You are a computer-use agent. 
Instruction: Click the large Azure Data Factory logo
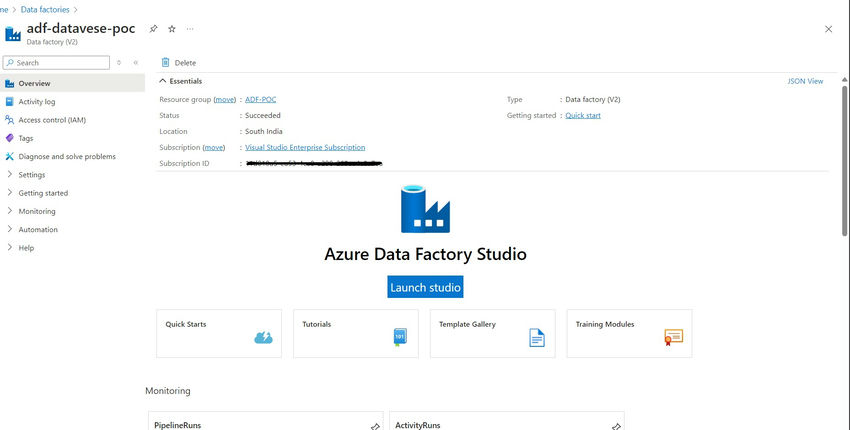tap(425, 209)
